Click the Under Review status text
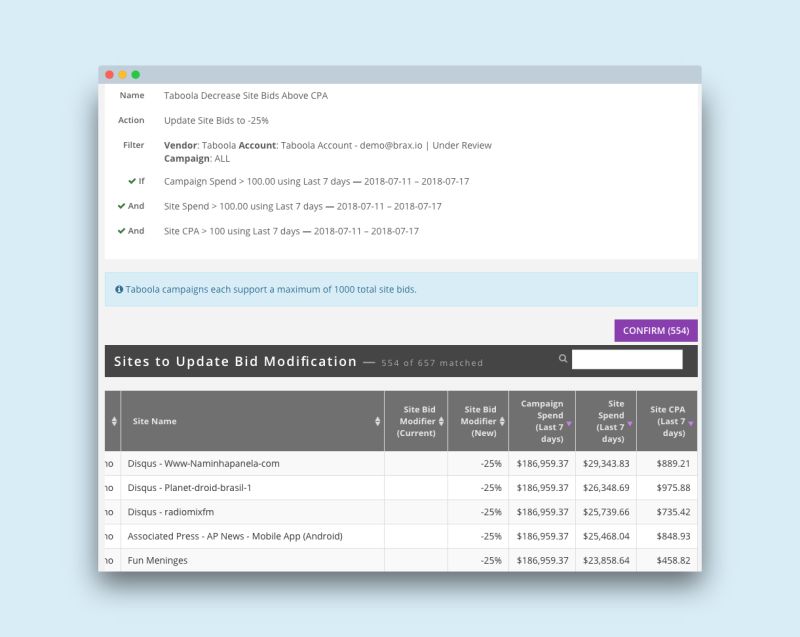The image size is (800, 637). click(460, 145)
